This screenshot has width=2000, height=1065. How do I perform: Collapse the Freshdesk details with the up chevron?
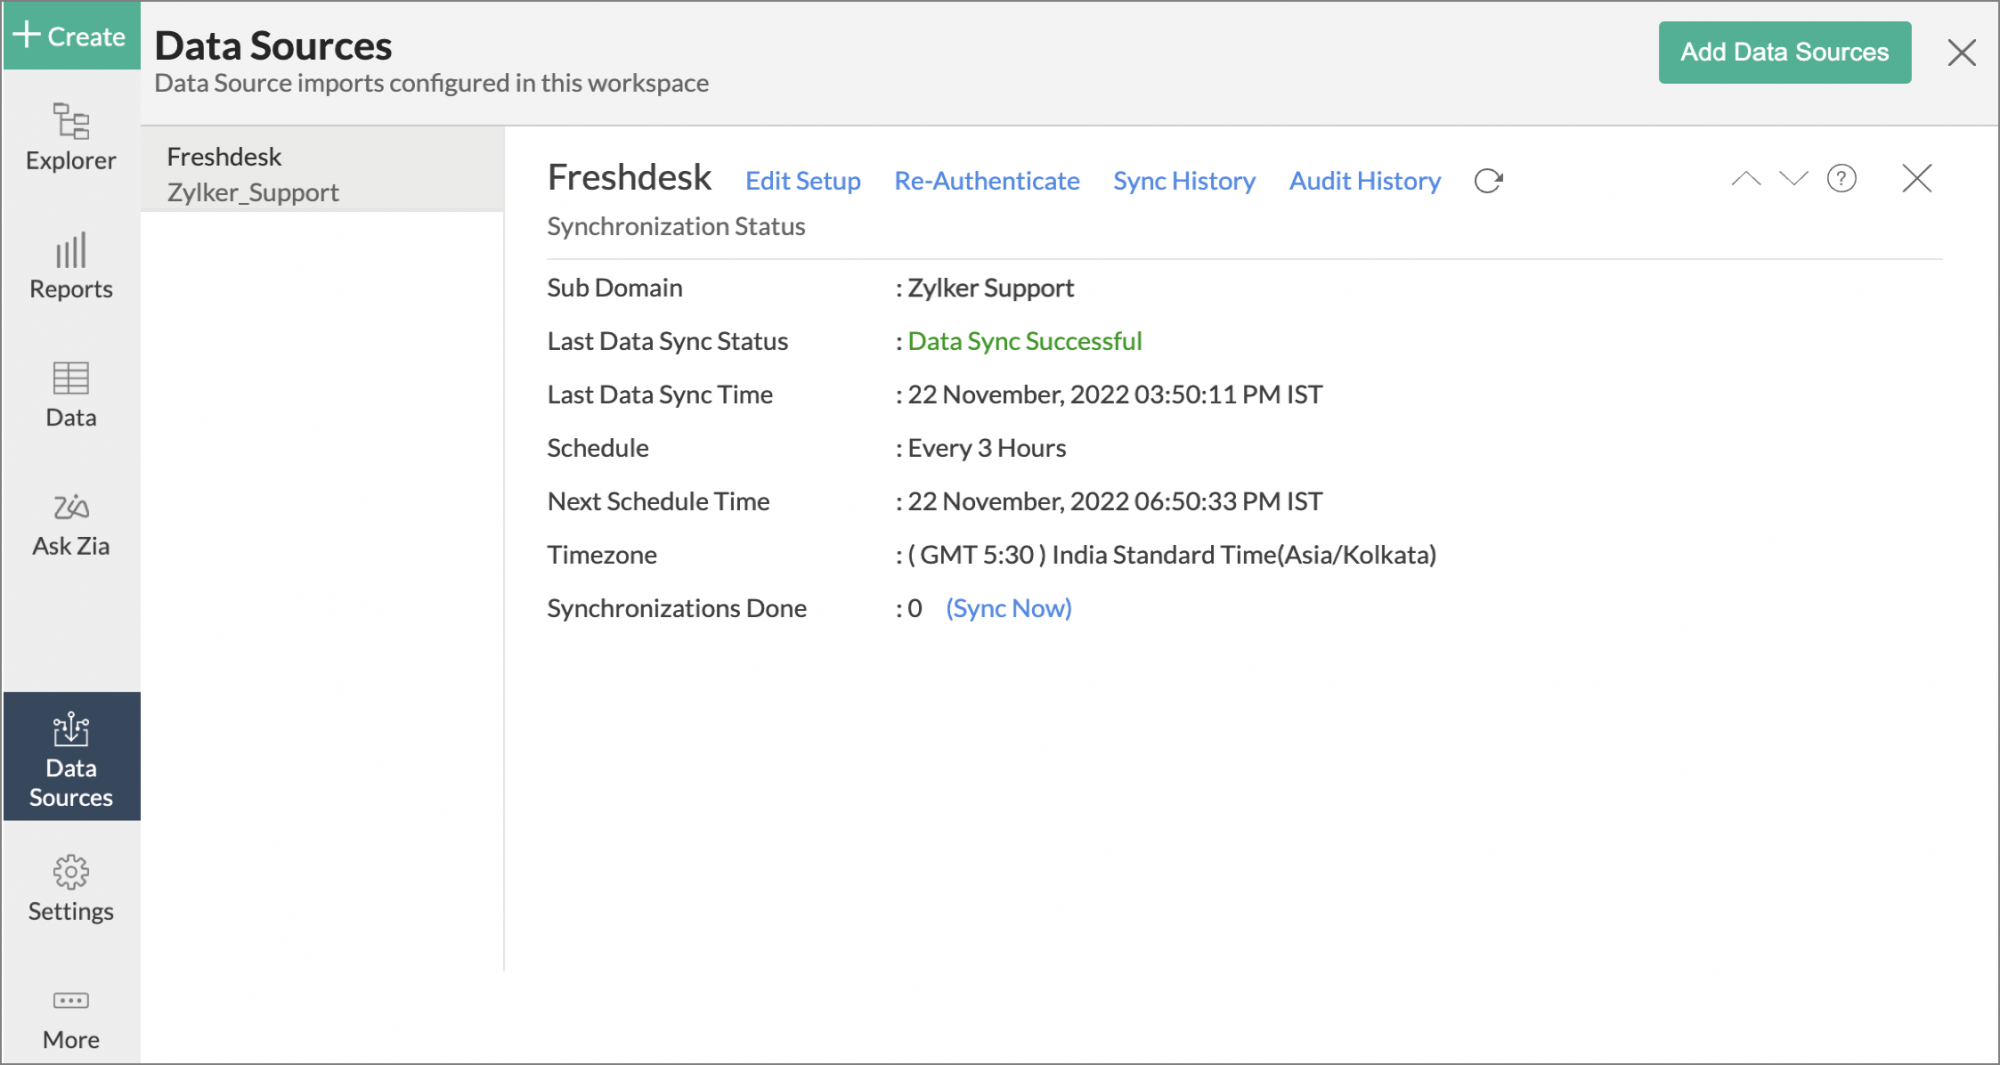[1745, 179]
